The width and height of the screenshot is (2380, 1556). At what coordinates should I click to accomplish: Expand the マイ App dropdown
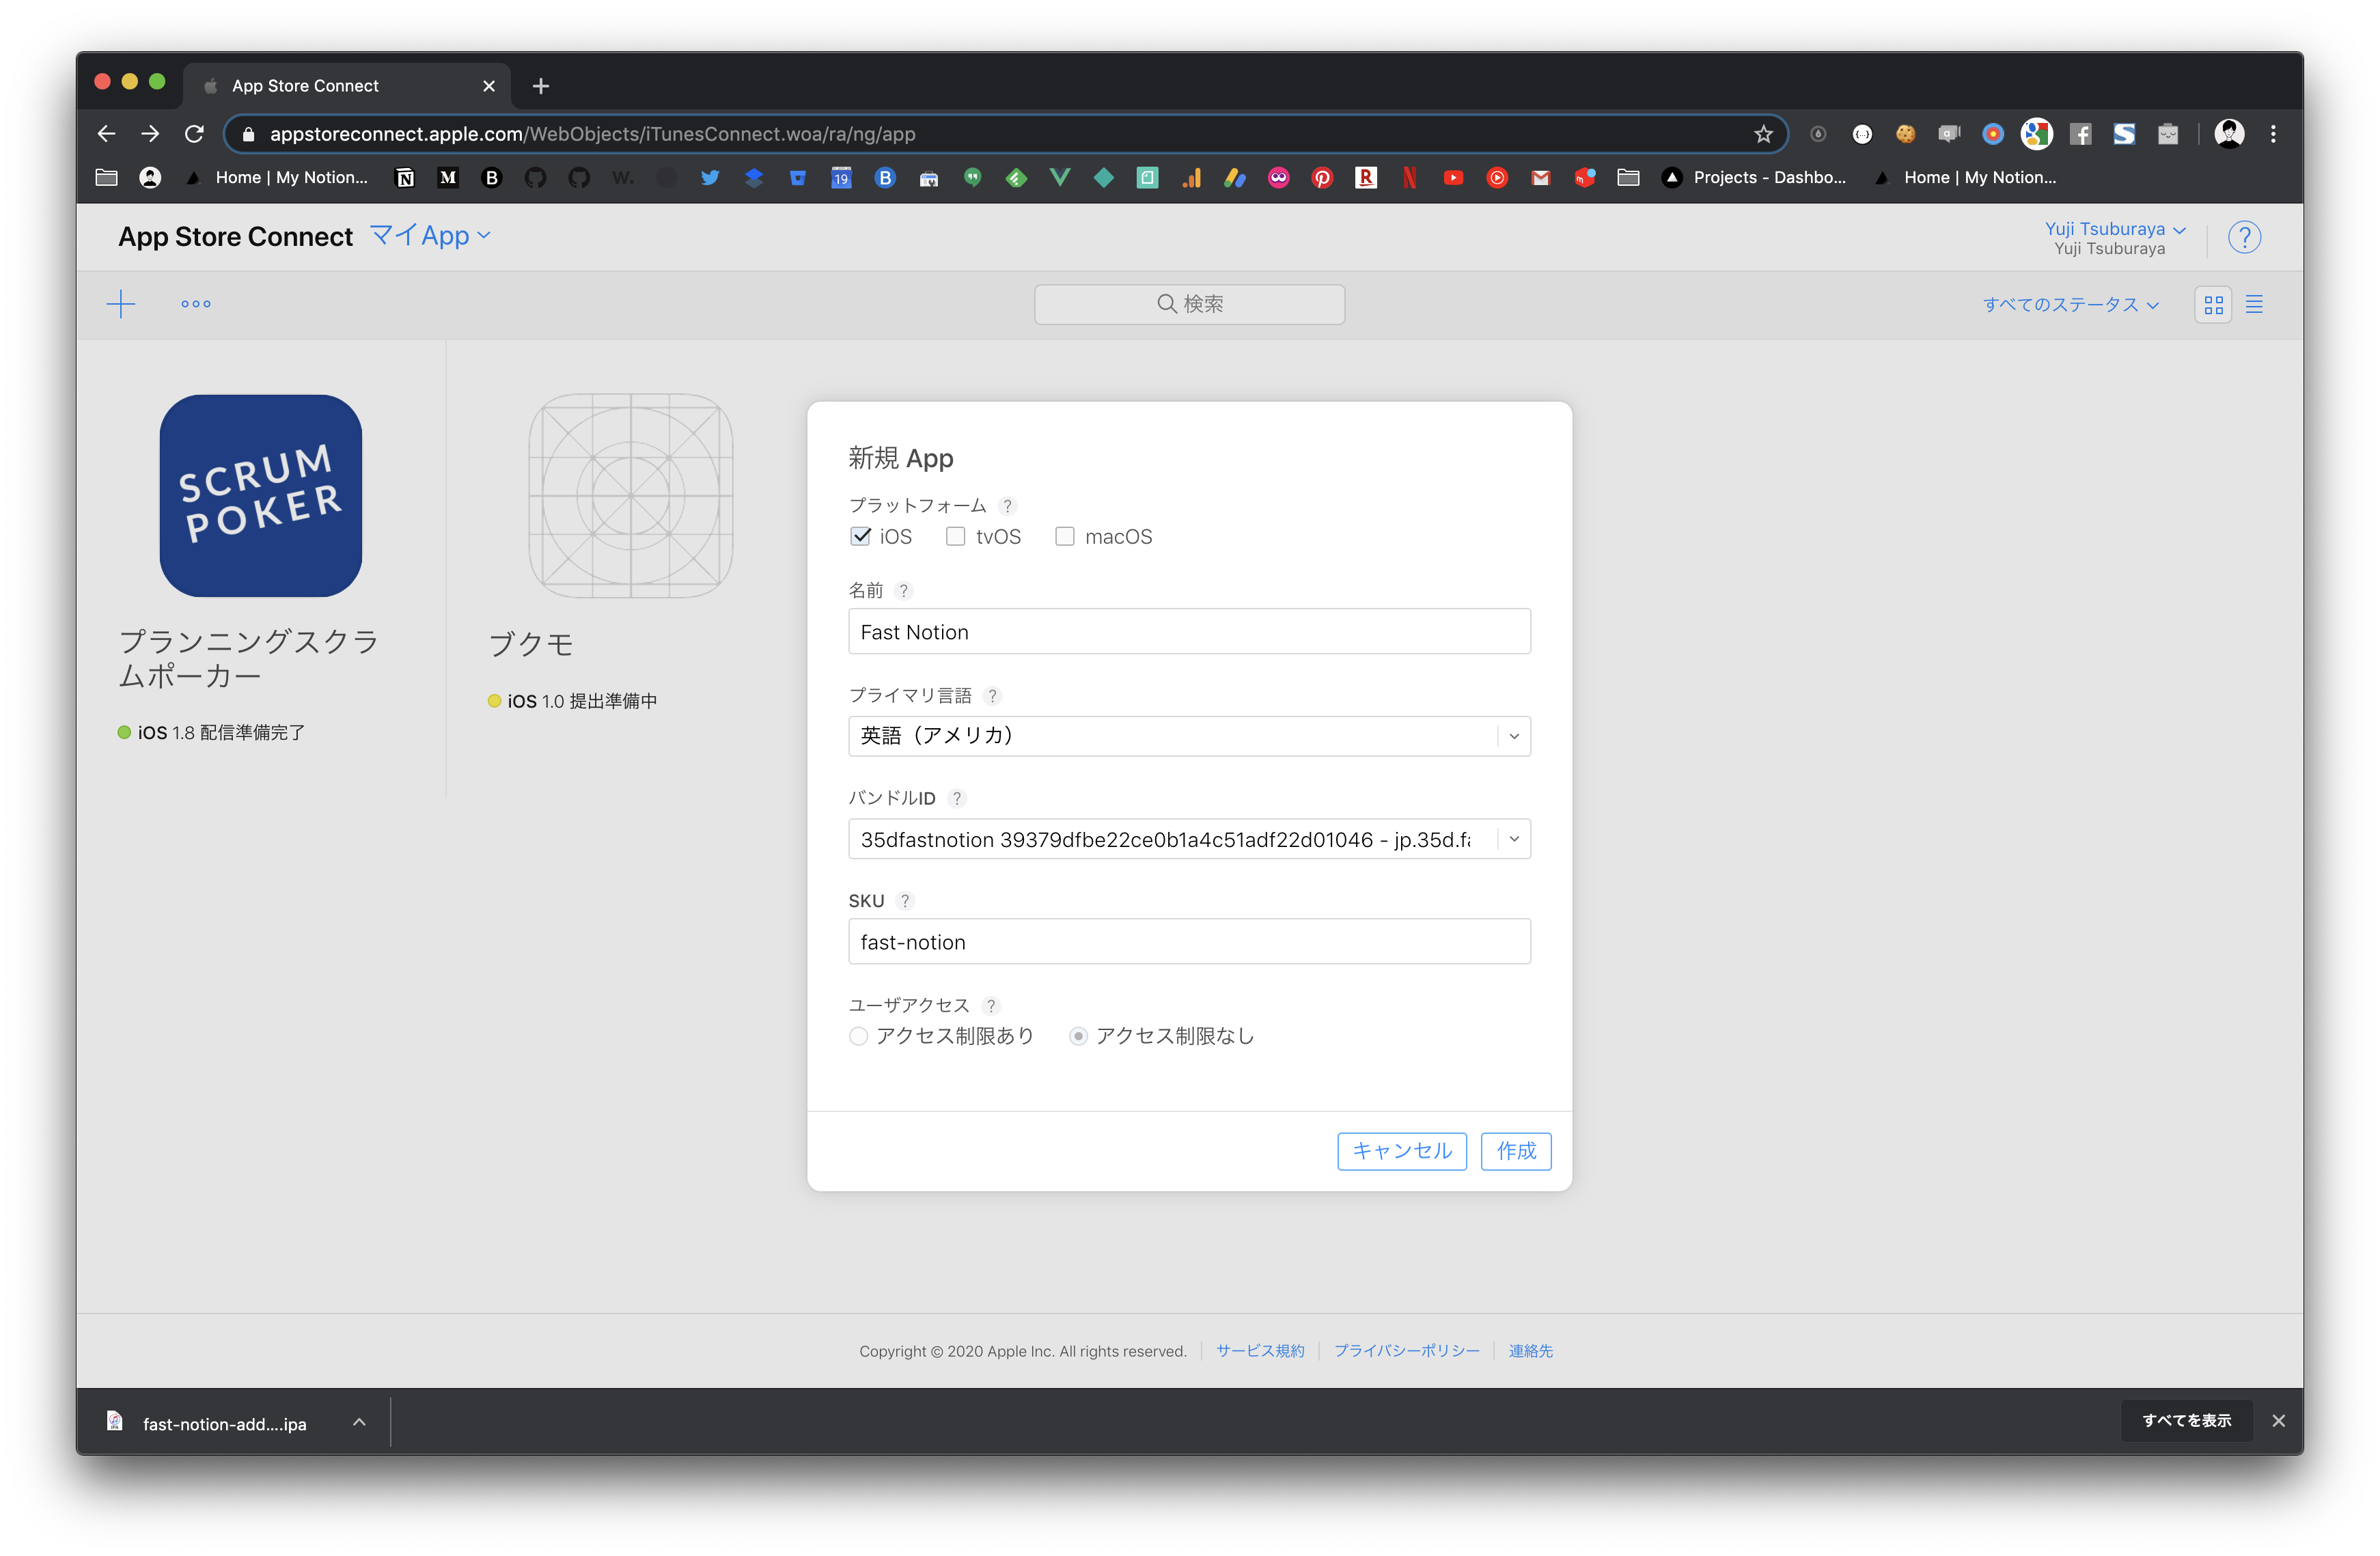click(430, 236)
